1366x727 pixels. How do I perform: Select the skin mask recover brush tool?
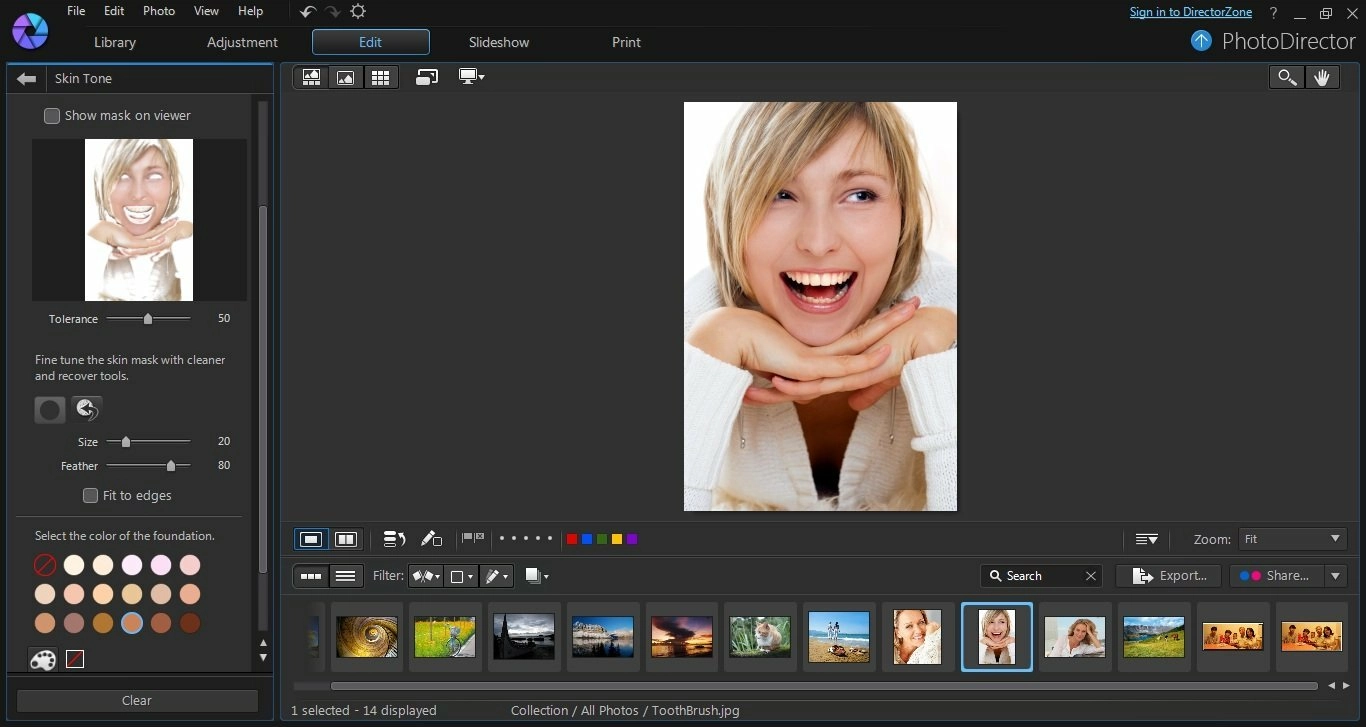86,409
